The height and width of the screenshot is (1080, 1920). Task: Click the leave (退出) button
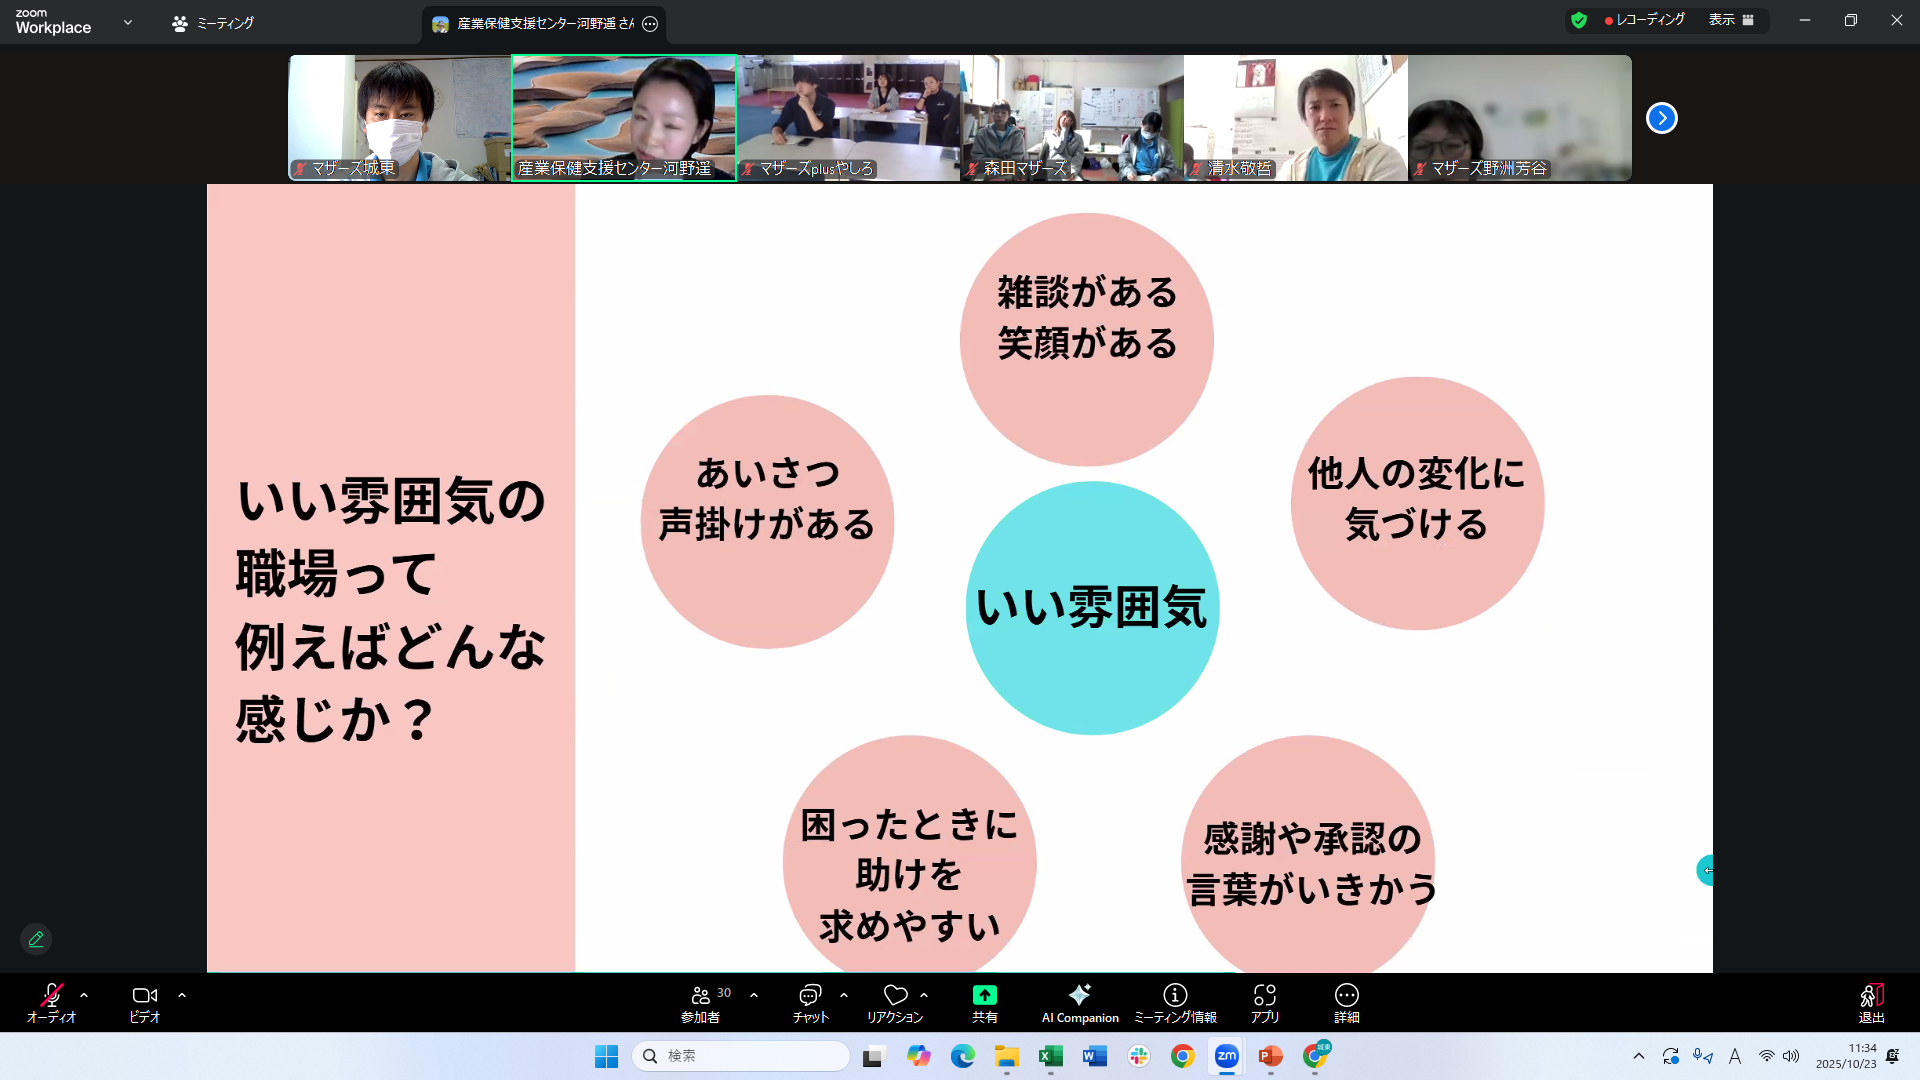(x=1871, y=1002)
